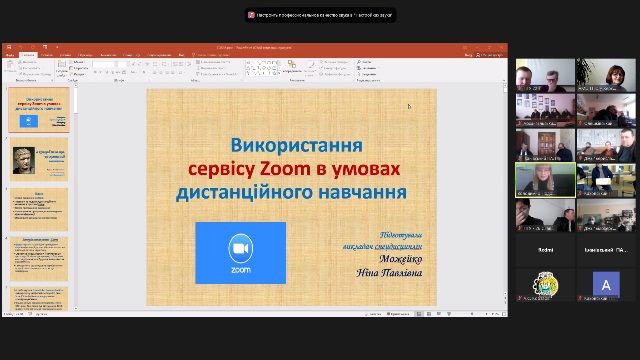This screenshot has height=360, width=640.
Task: Copy selection using the ribbon Copy icon
Action: (x=29, y=68)
